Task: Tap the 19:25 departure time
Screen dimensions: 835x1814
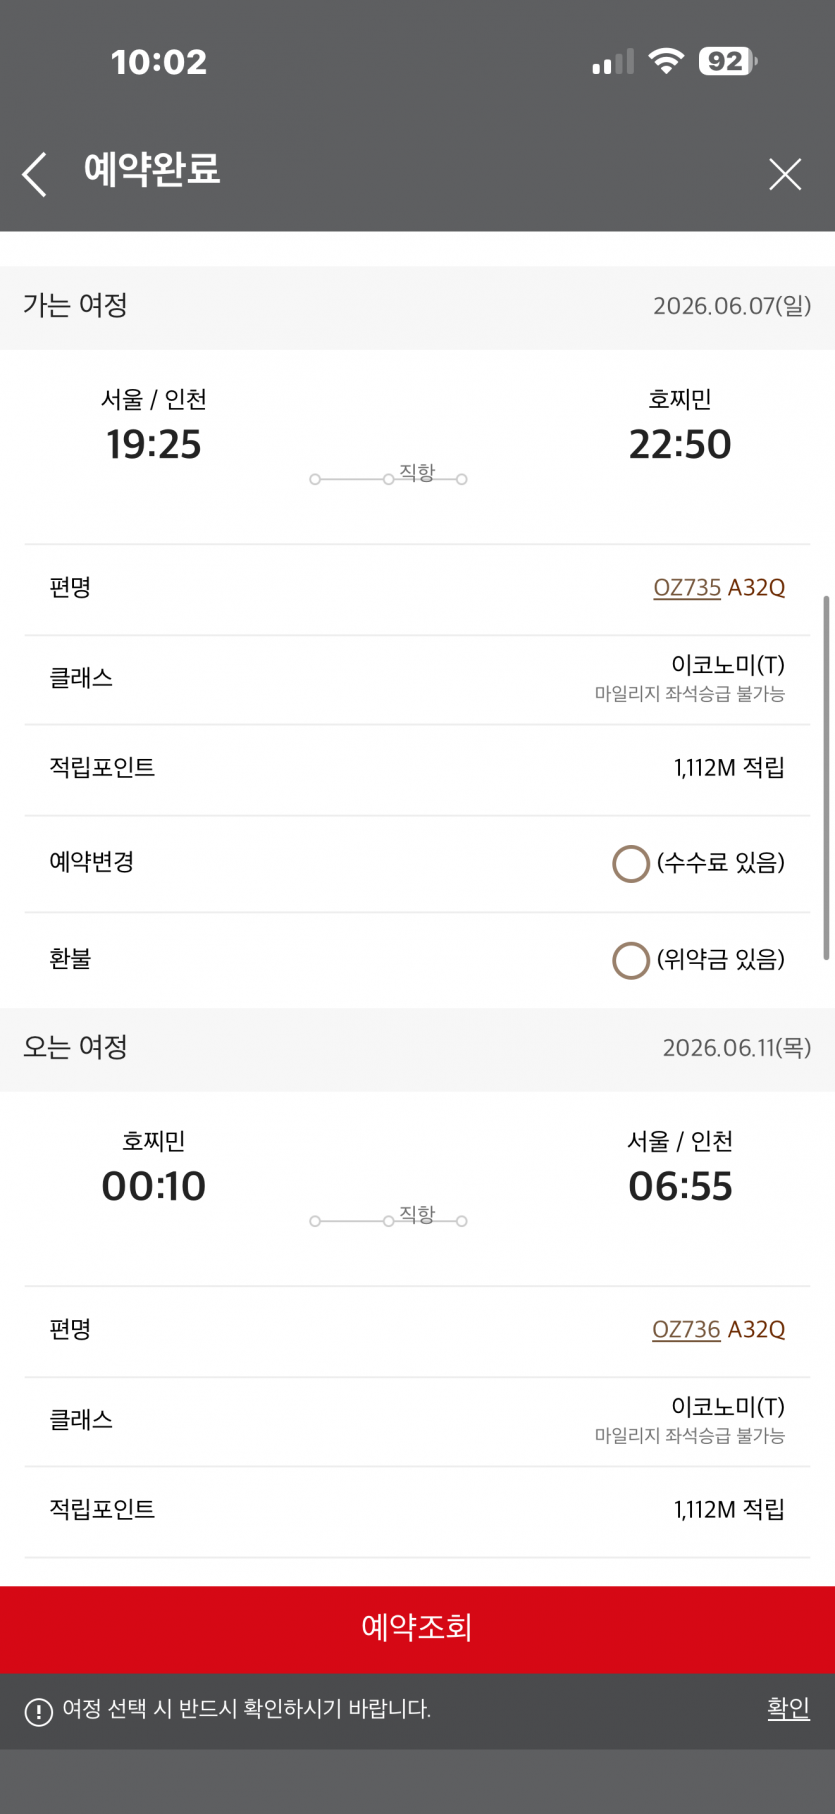Action: [x=154, y=445]
